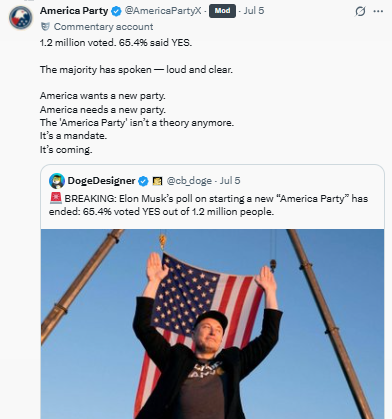Open the quoted post's Jul 5 timestamp
This screenshot has height=419, width=392.
tap(230, 181)
